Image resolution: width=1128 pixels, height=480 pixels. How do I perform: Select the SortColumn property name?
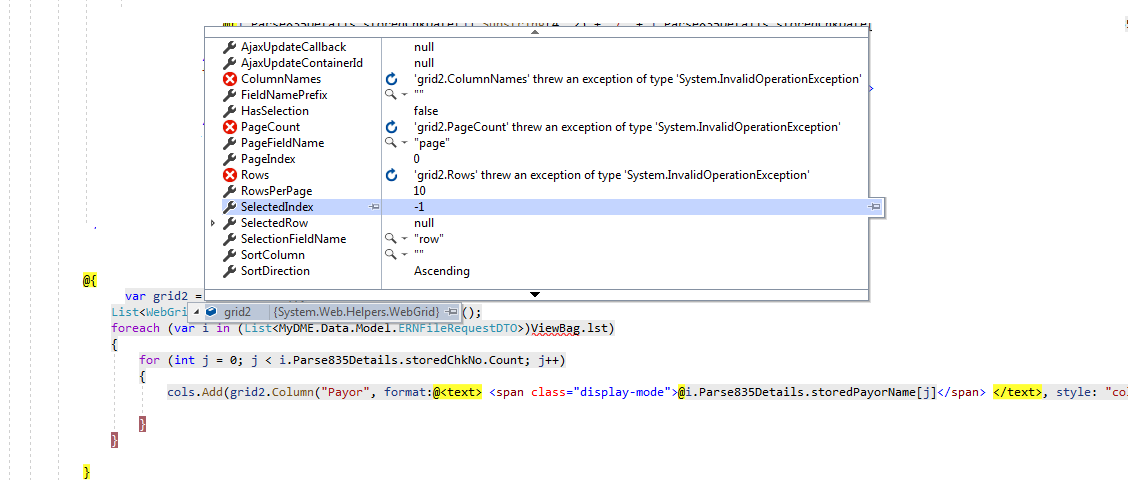tap(273, 255)
